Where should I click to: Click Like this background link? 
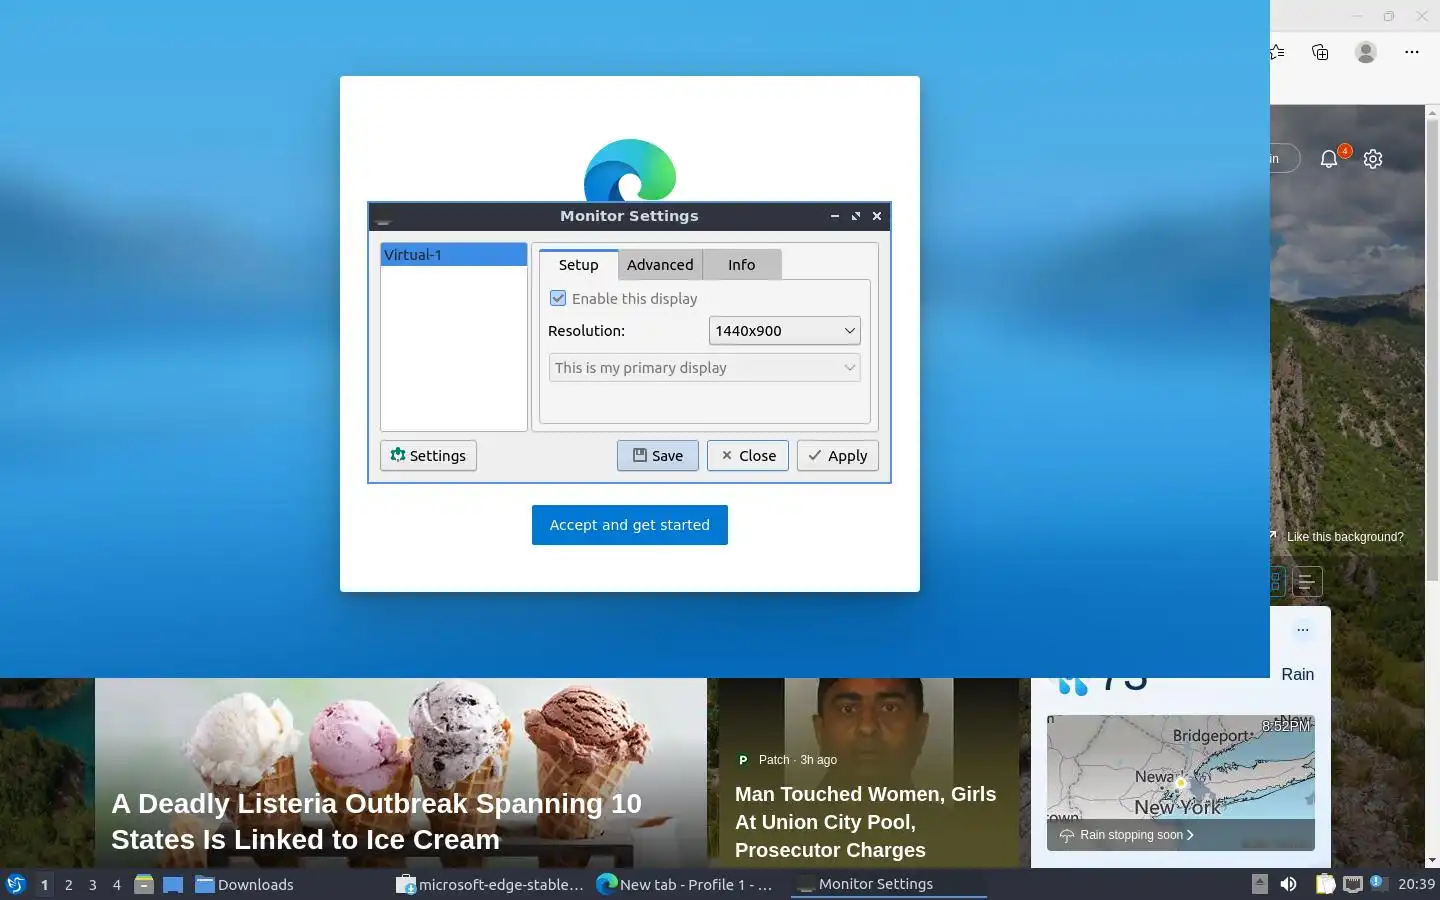[x=1345, y=537]
